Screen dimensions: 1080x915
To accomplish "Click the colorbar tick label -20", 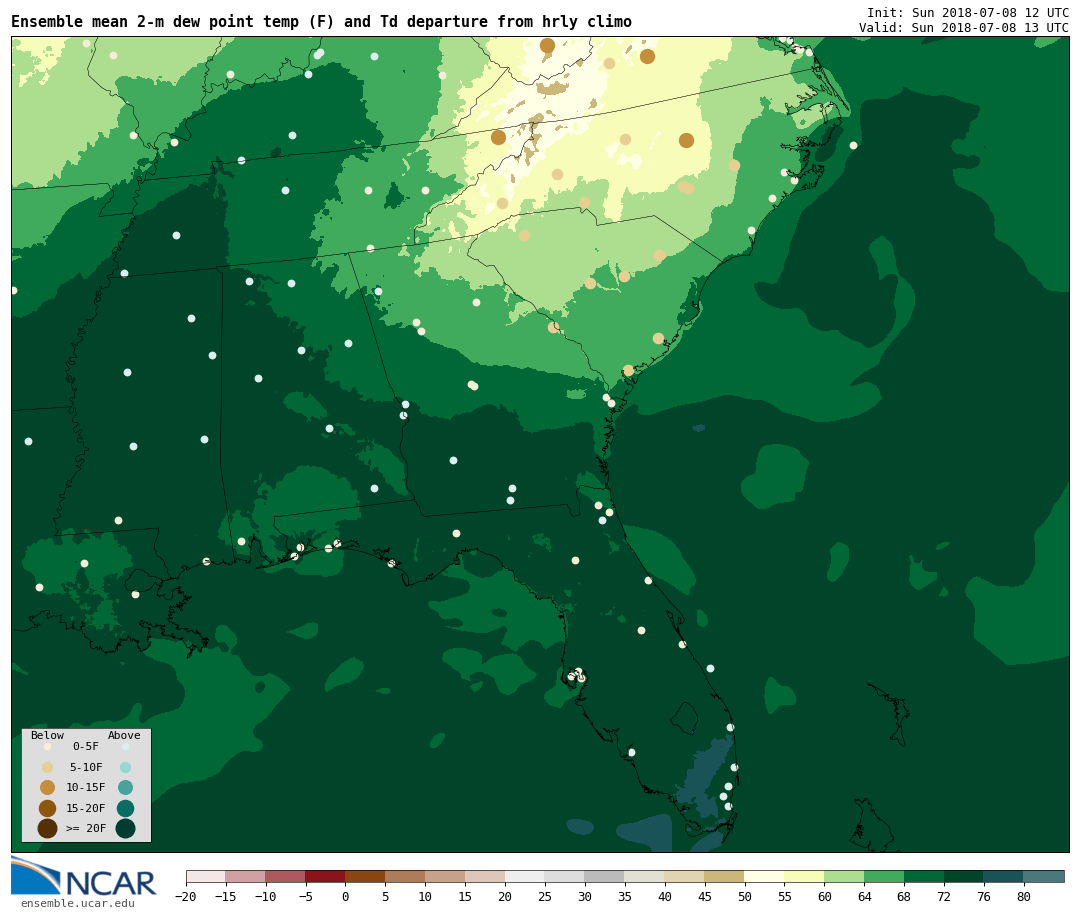I will click(186, 896).
